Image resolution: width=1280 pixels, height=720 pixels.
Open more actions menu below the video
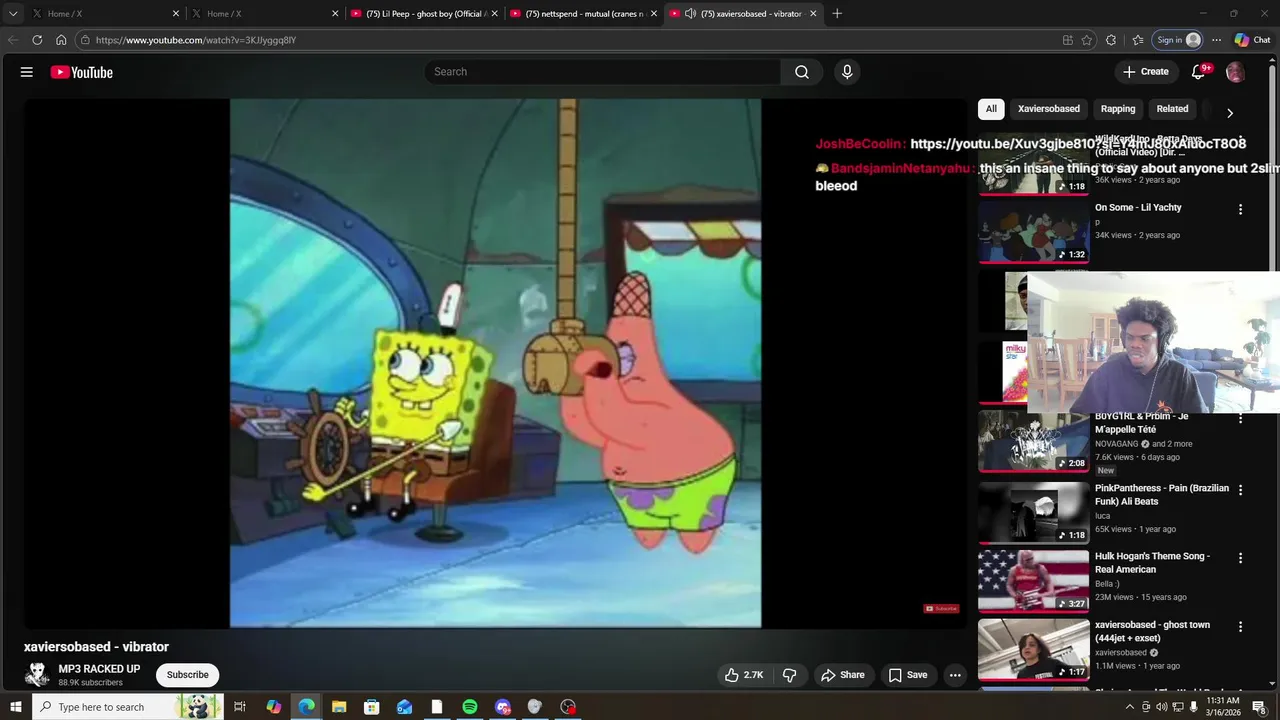point(955,675)
